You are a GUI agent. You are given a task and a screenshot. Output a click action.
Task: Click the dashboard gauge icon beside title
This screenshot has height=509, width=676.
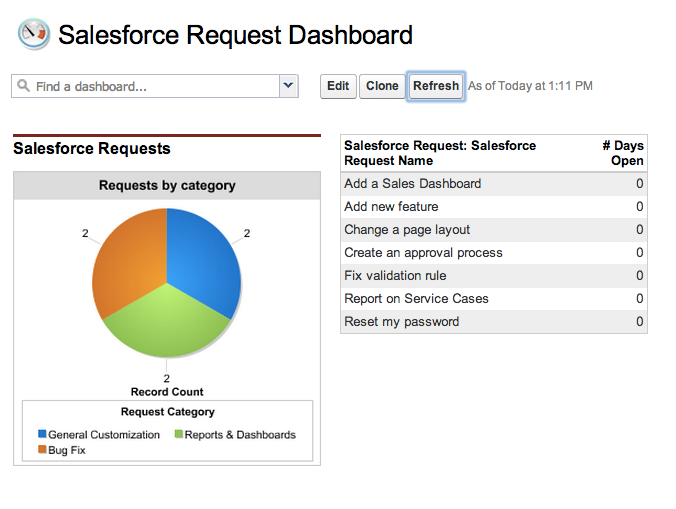click(x=34, y=34)
